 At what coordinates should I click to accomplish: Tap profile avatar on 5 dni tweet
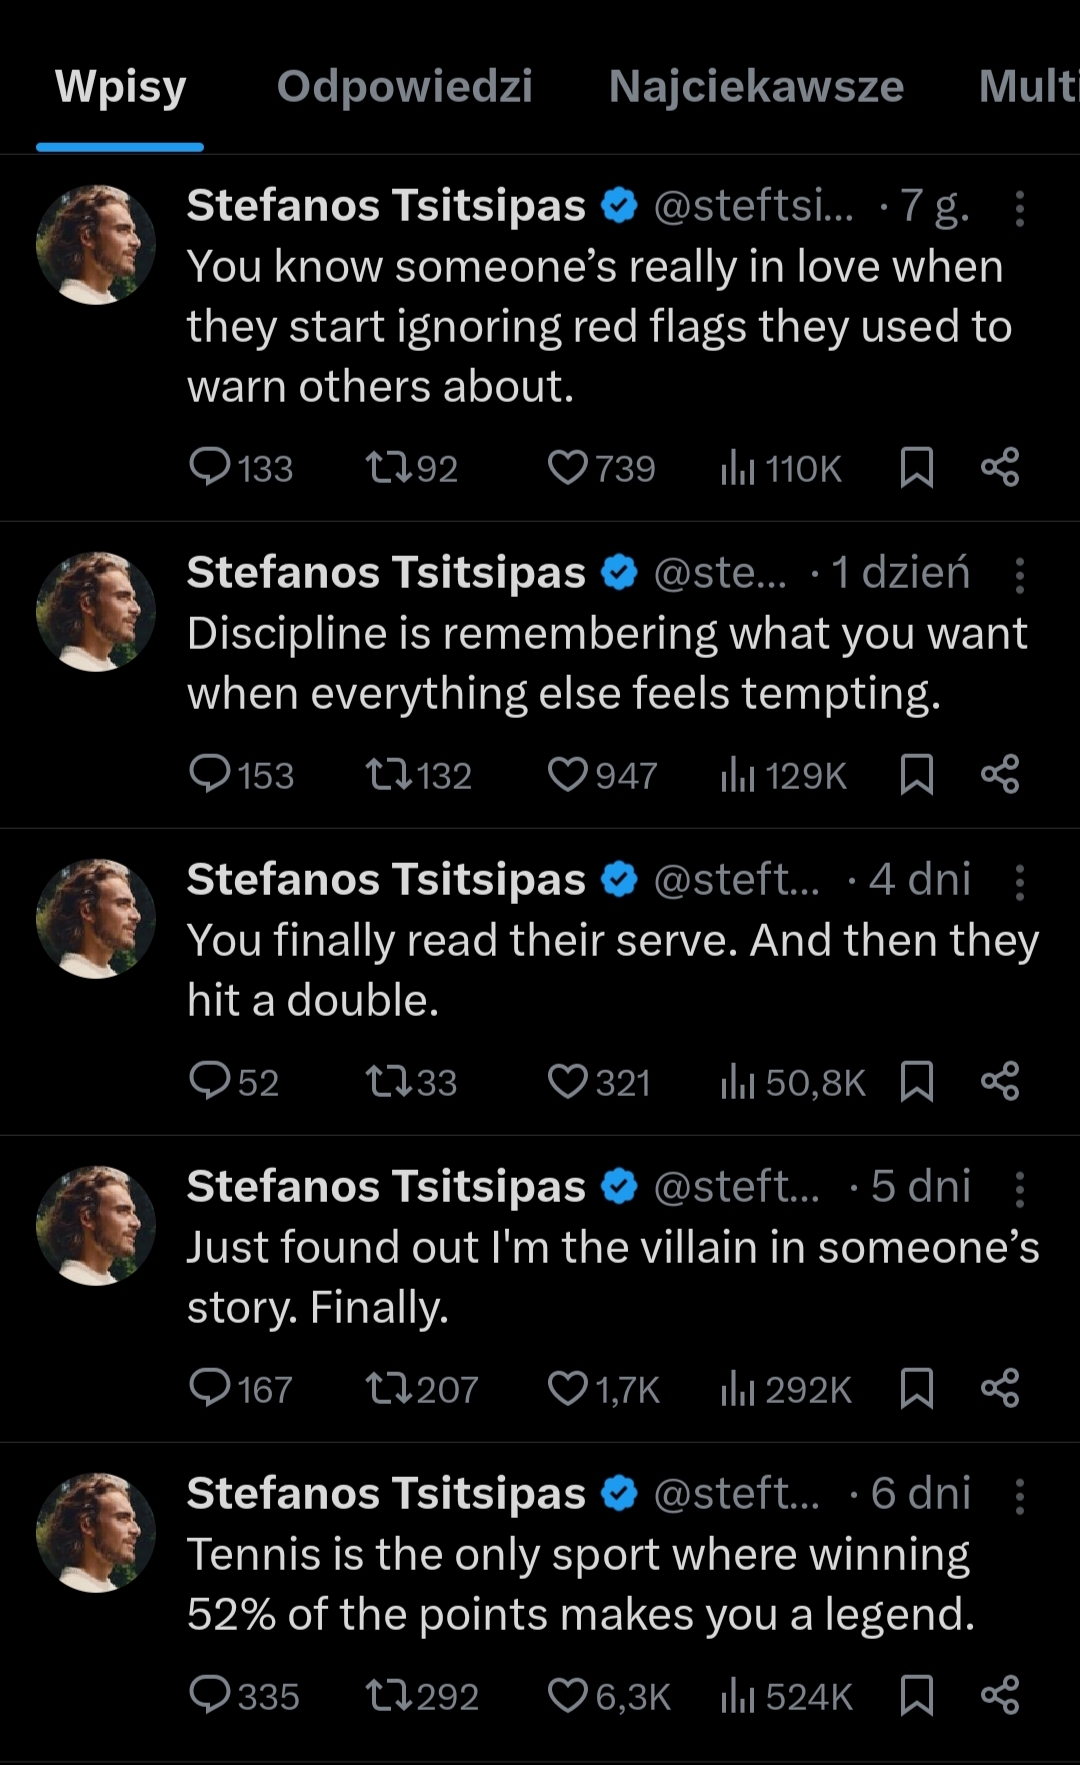(x=96, y=1225)
